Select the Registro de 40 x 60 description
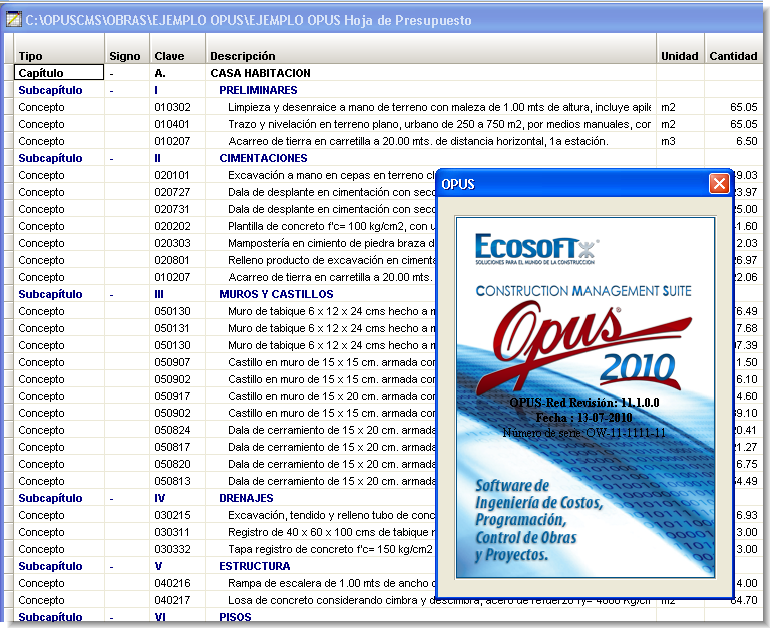Image resolution: width=770 pixels, height=628 pixels. click(331, 532)
